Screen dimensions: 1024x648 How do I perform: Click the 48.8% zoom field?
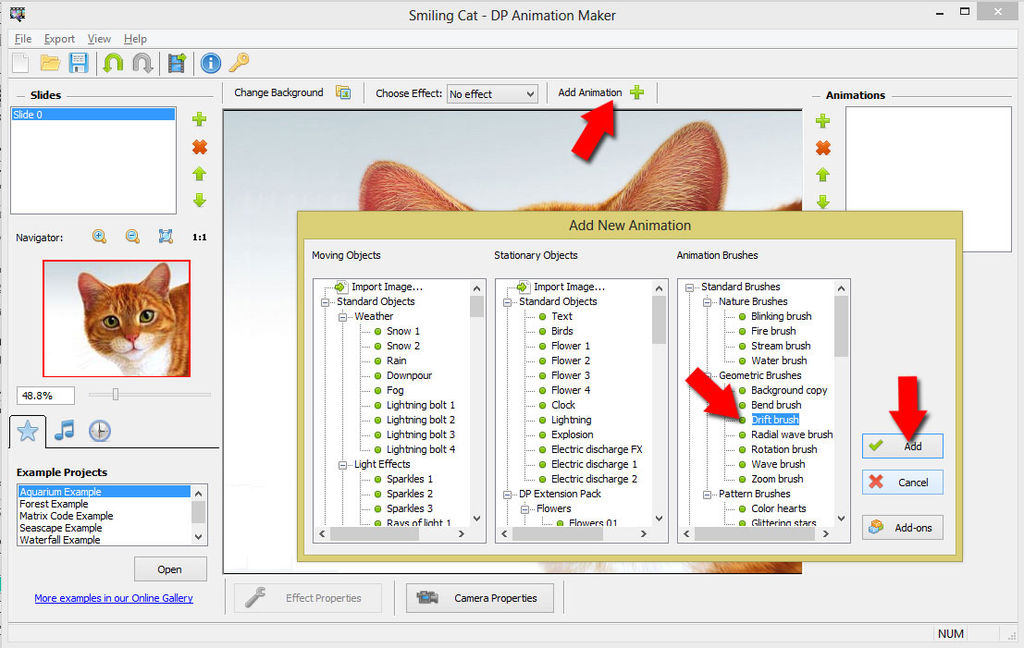(x=46, y=395)
